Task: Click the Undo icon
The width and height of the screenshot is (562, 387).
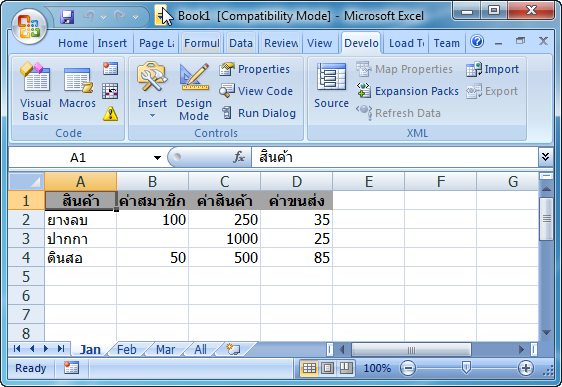Action: tap(89, 16)
